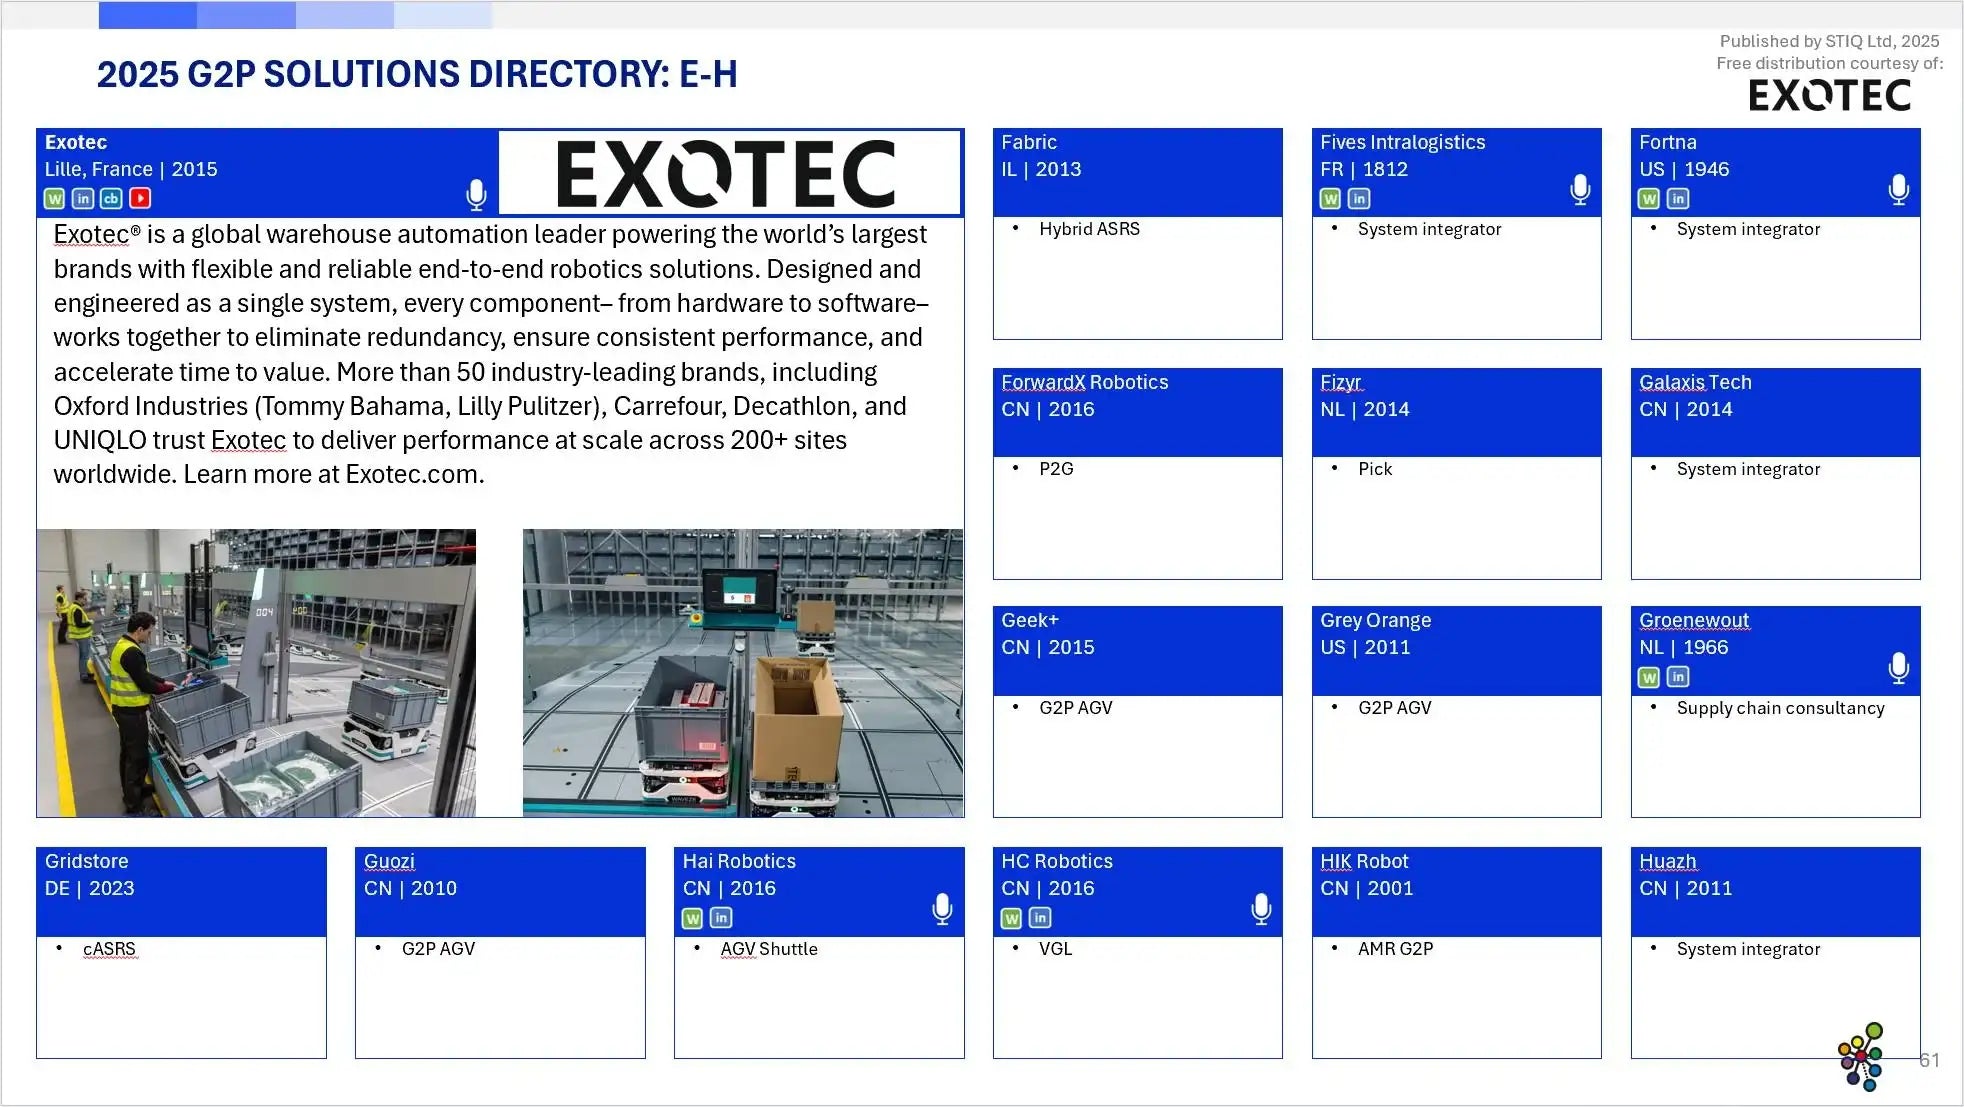The width and height of the screenshot is (1964, 1107).
Task: Click the 'Groenewout' company name
Action: (x=1694, y=620)
